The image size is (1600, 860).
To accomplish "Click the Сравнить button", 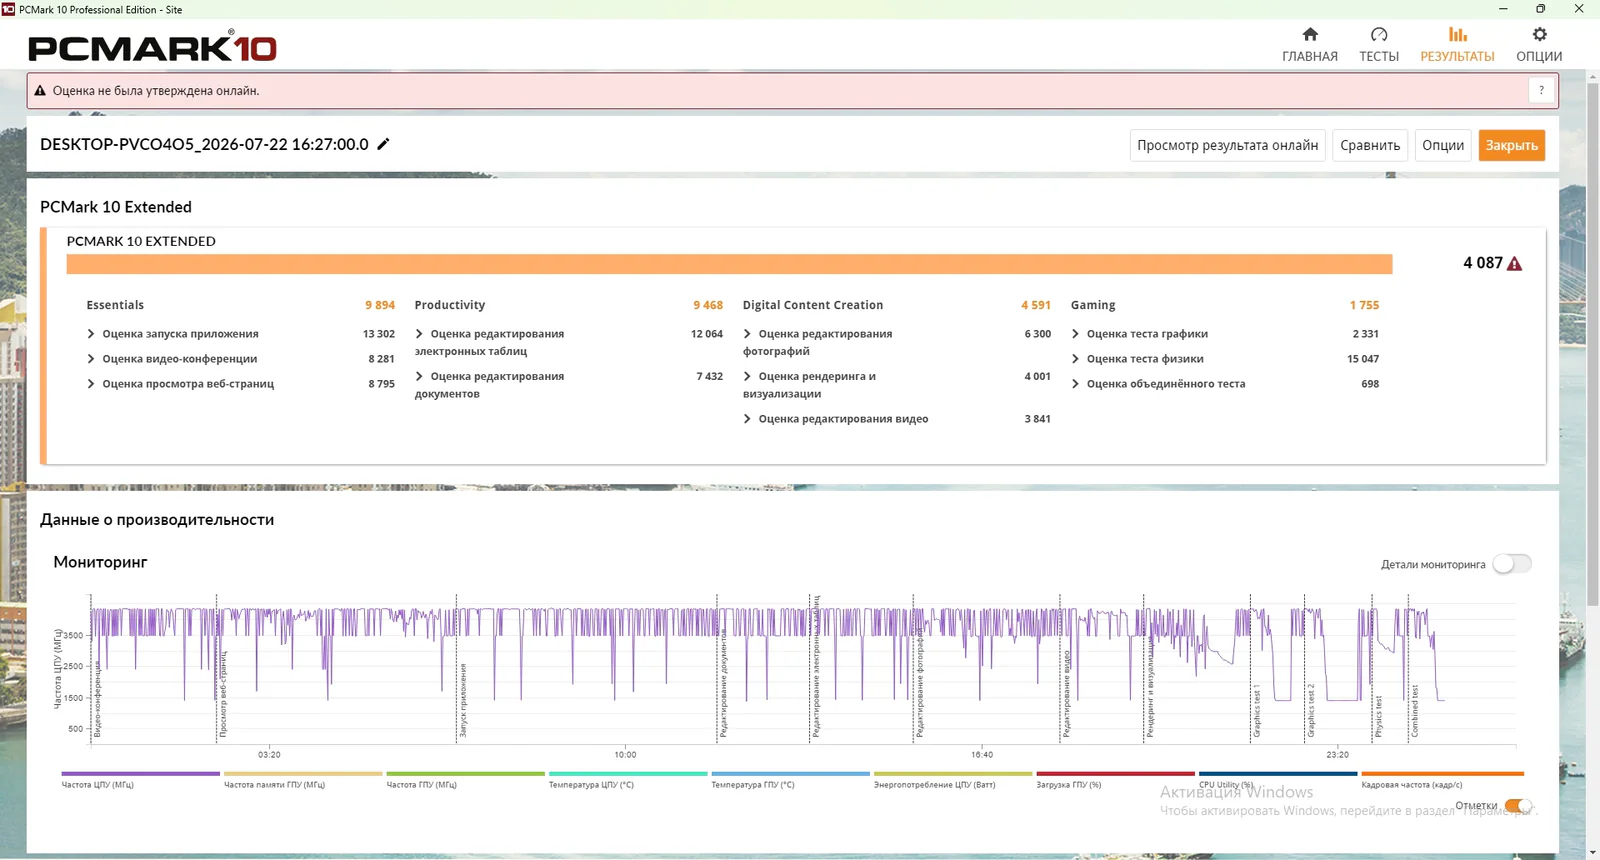I will coord(1370,145).
